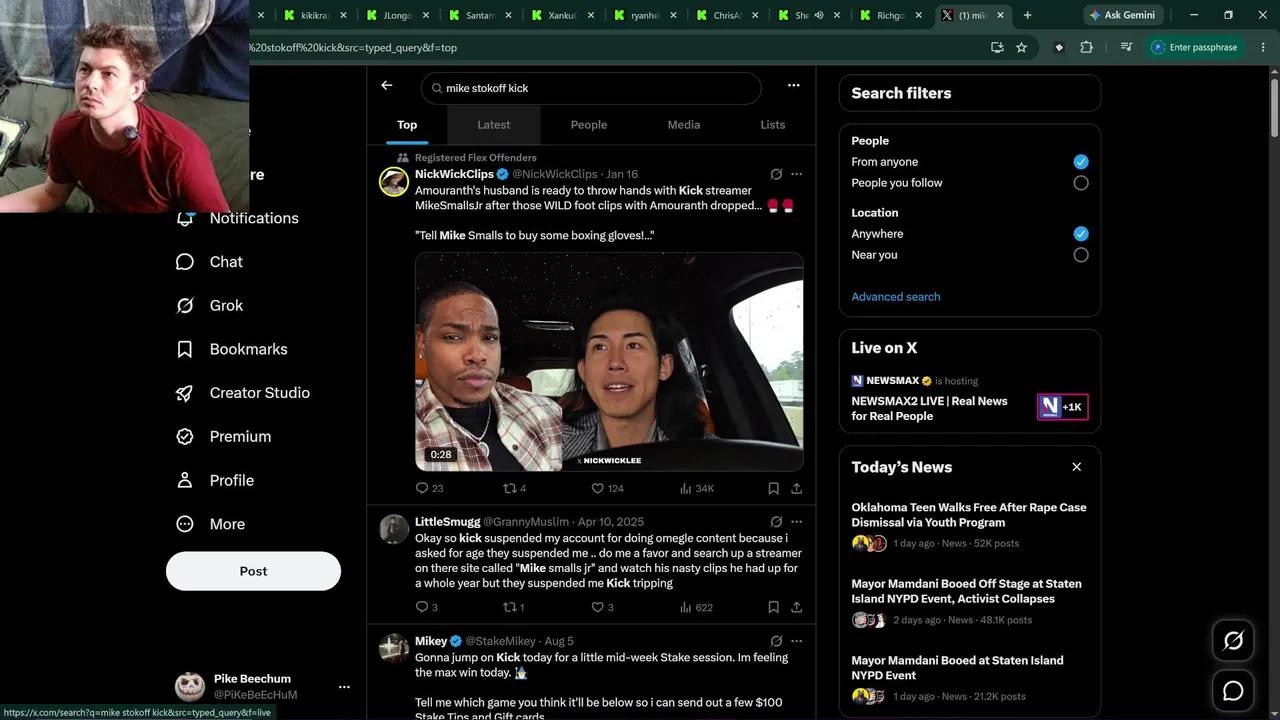Click the Ask Gemini button

click(x=1122, y=15)
